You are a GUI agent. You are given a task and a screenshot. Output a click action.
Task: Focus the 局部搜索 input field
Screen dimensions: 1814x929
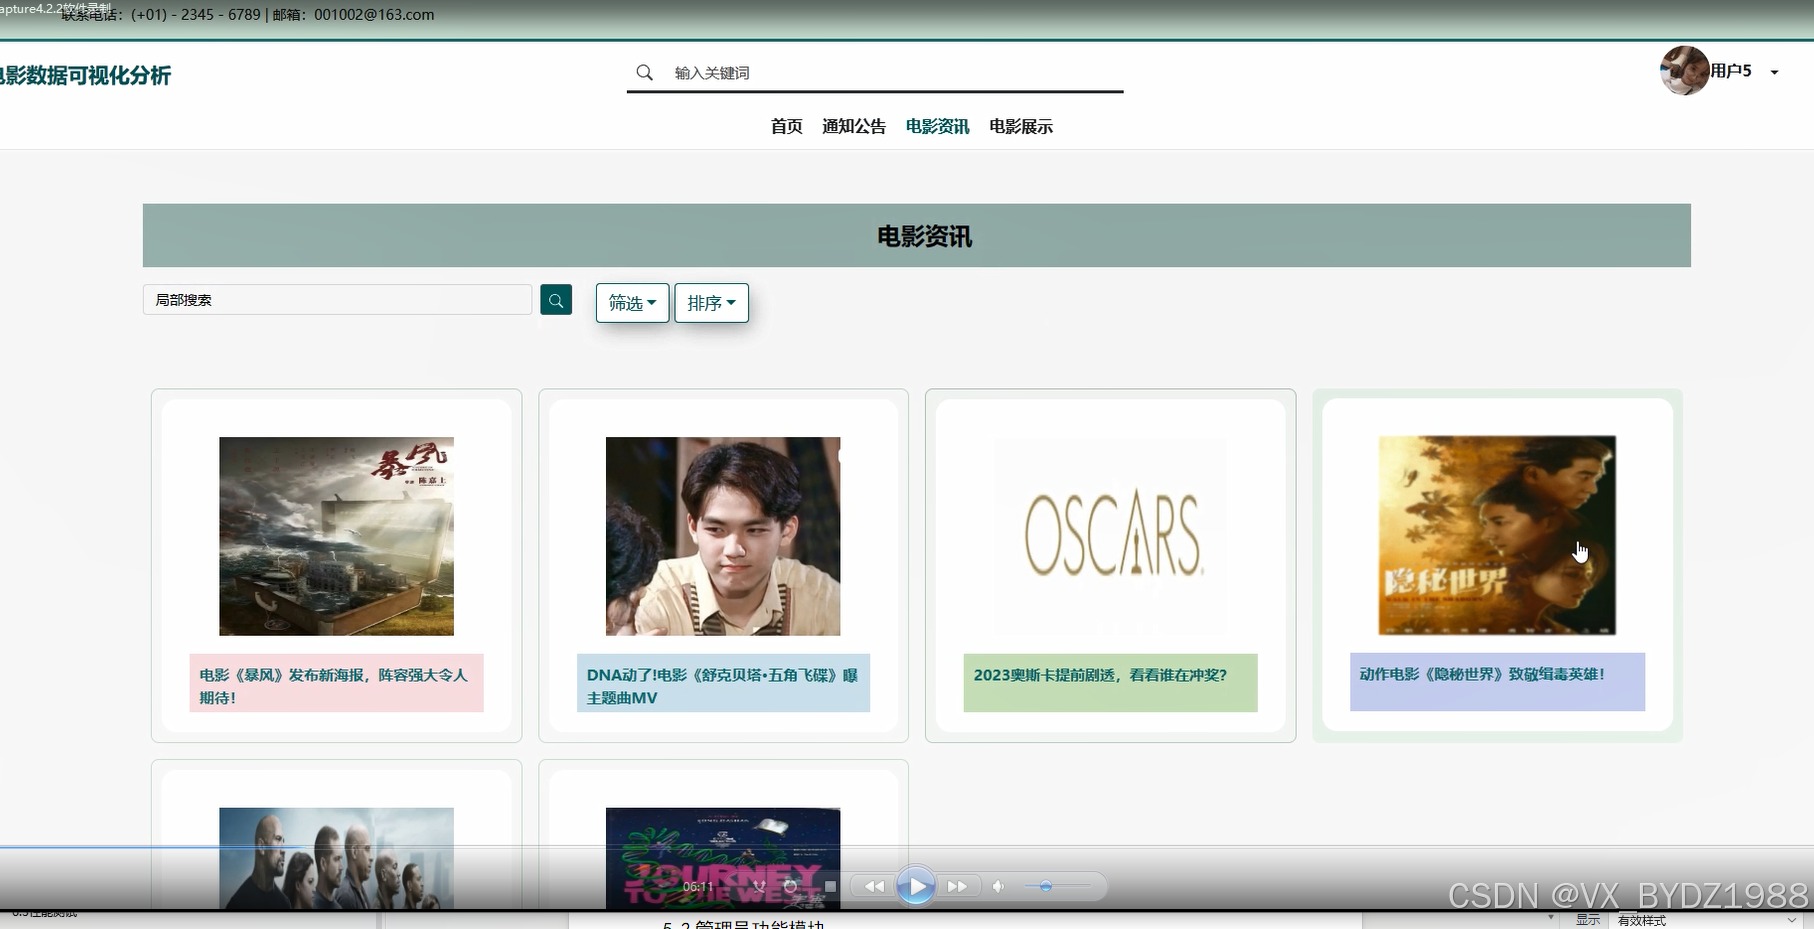pos(337,300)
